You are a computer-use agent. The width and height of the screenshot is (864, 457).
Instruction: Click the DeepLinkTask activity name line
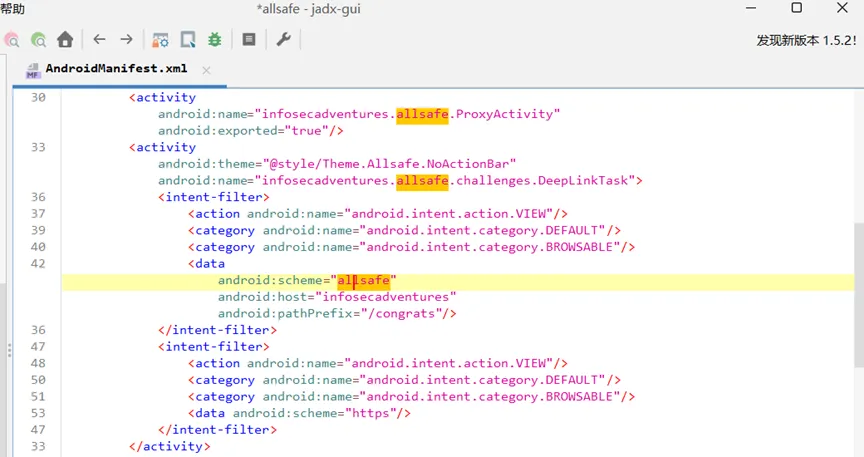point(400,180)
